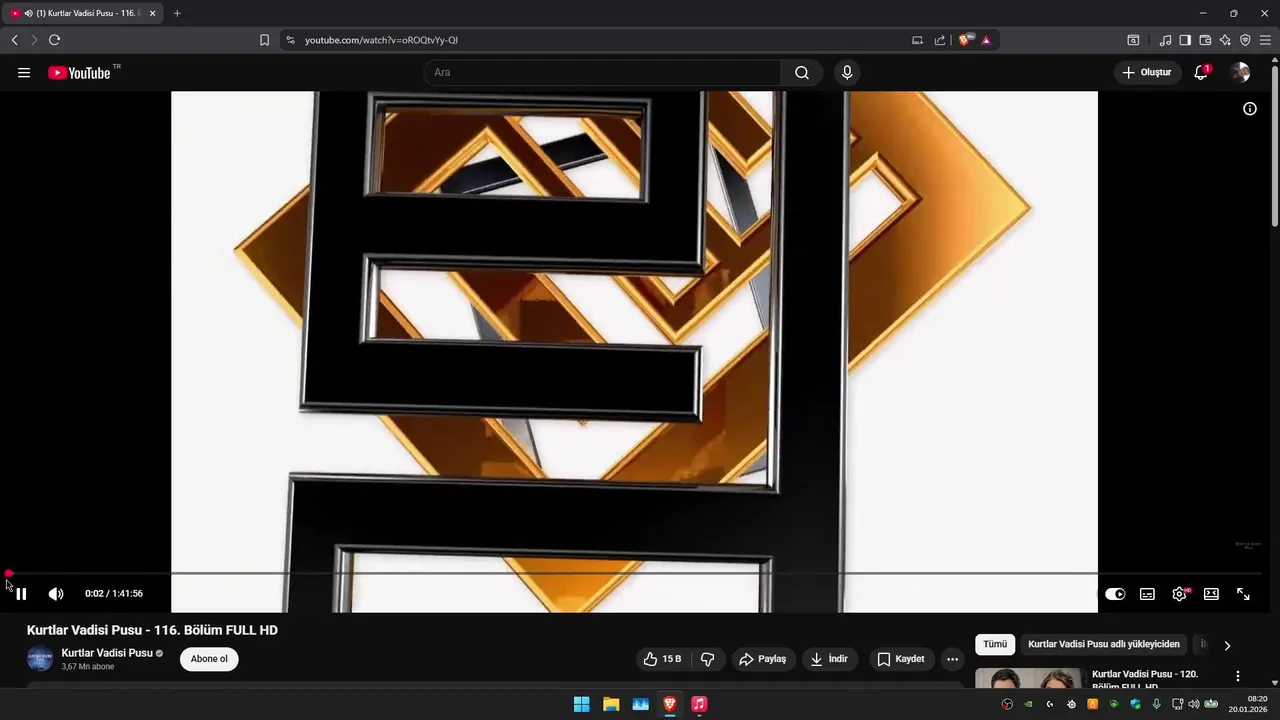The image size is (1280, 720).
Task: Mute the video volume
Action: point(56,594)
